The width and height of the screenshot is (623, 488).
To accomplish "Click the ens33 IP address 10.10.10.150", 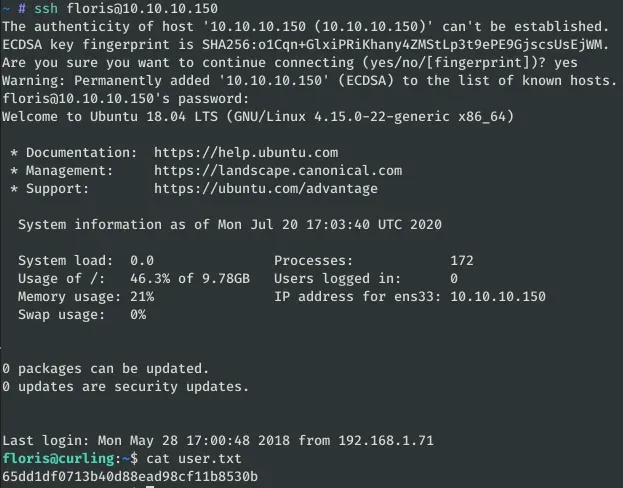I will click(498, 296).
